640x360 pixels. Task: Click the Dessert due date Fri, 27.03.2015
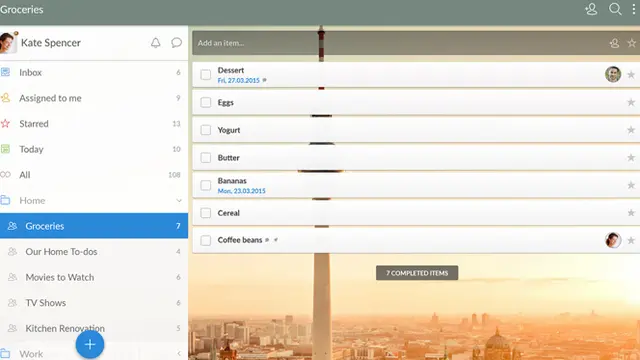(x=238, y=80)
